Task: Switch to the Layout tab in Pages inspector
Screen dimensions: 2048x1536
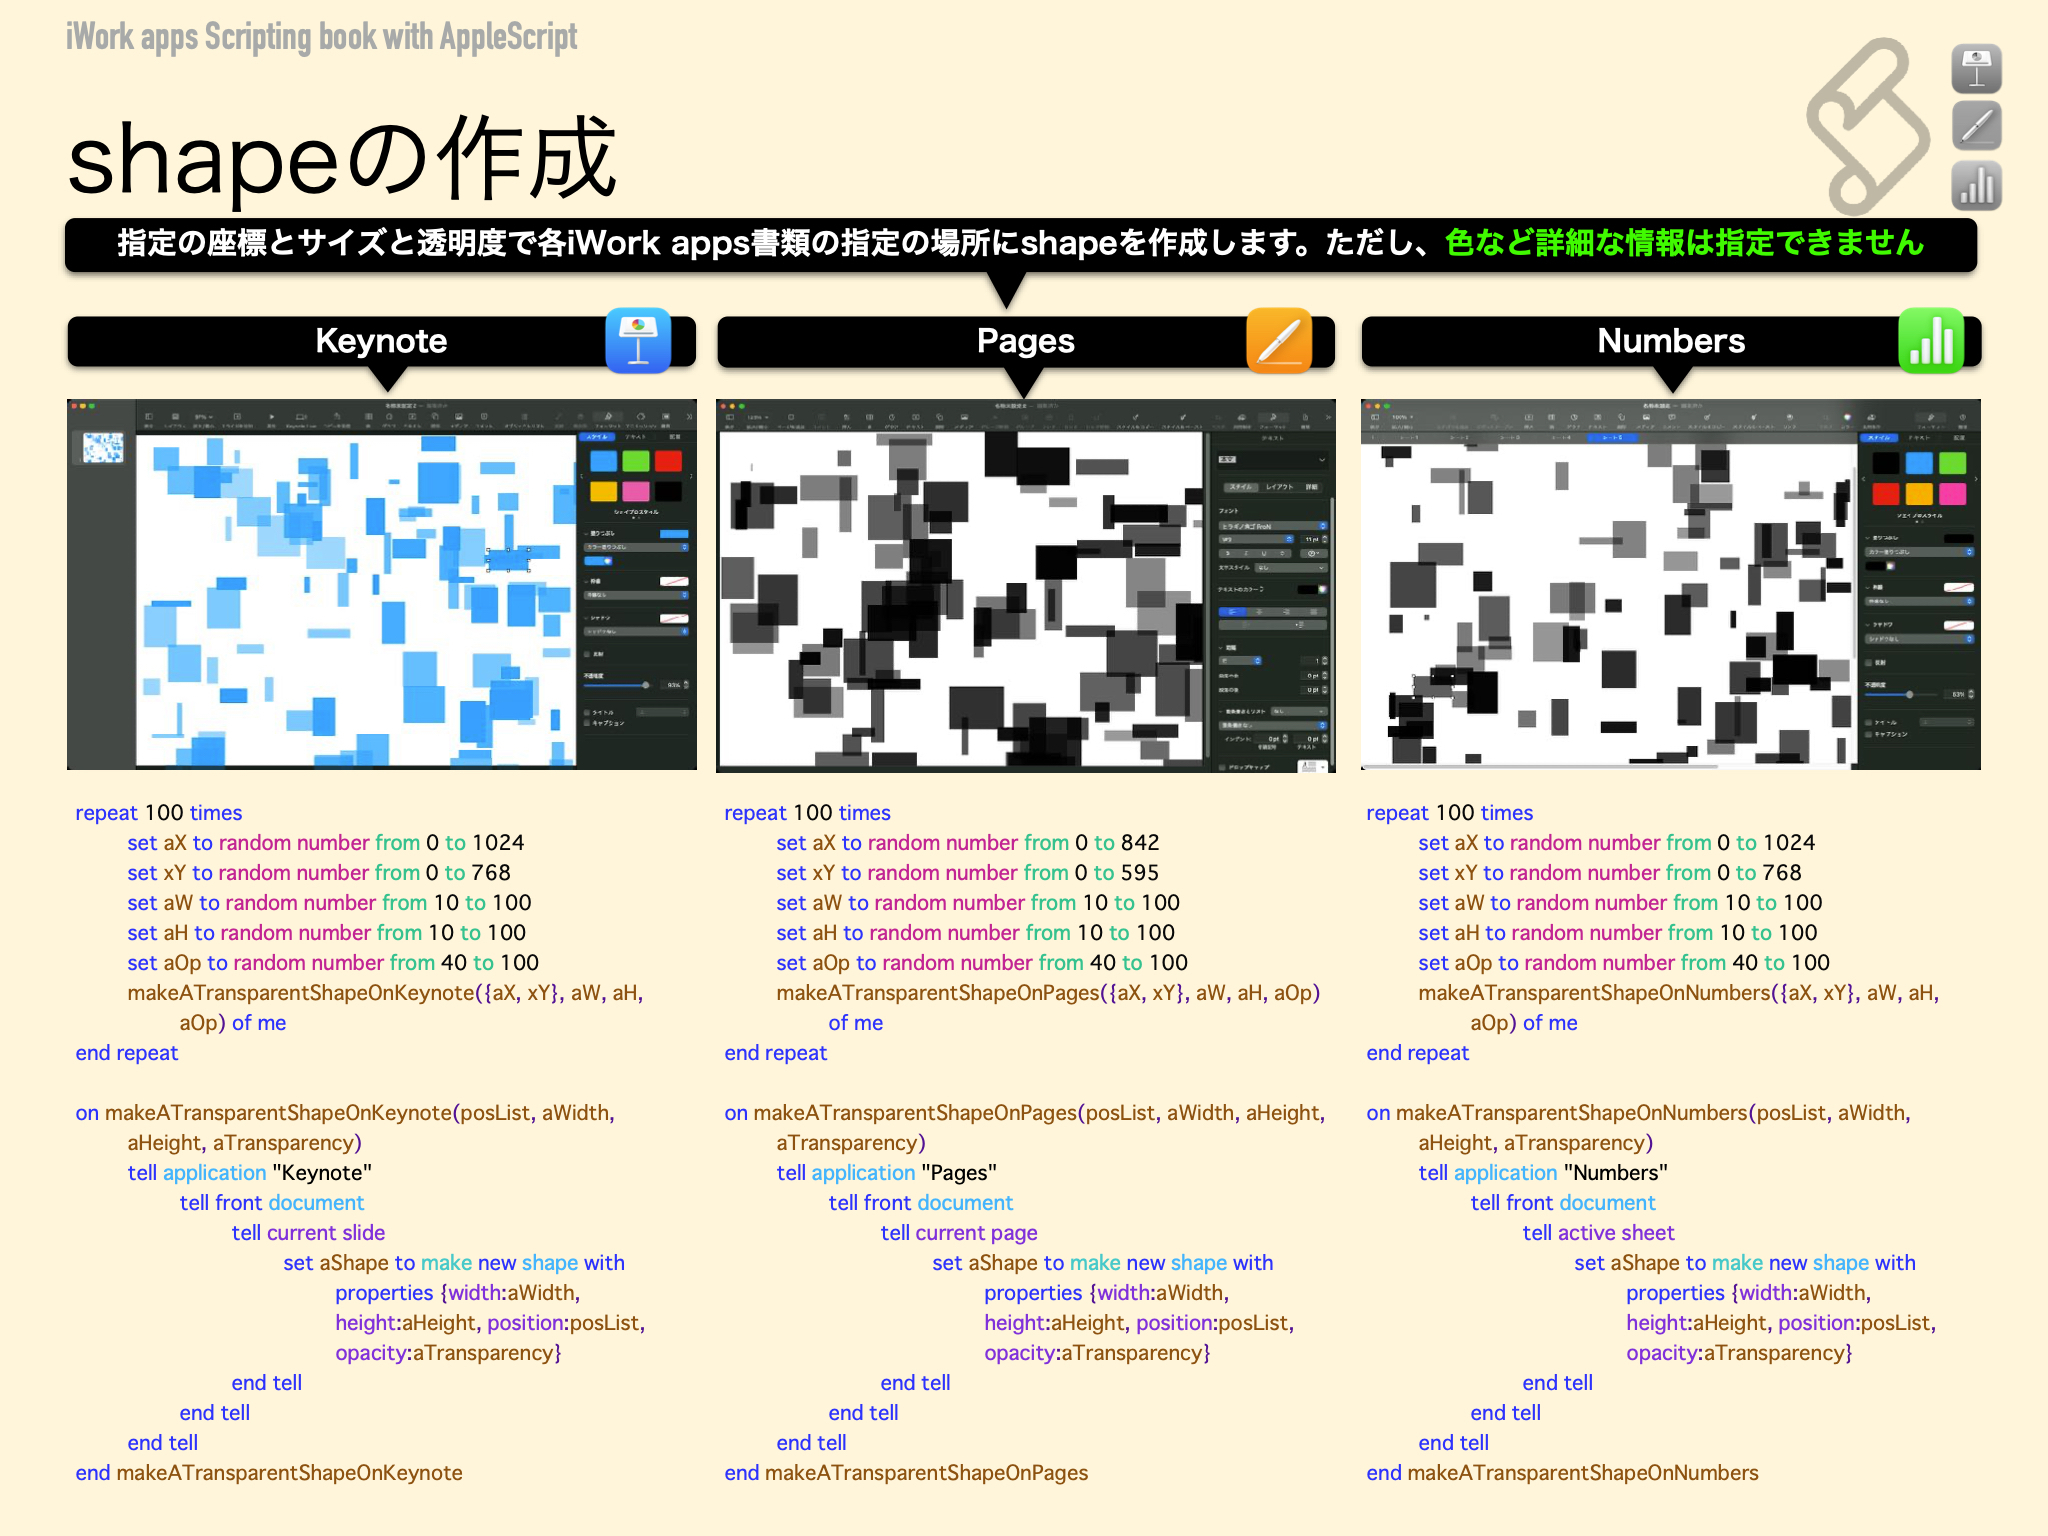Action: [x=1279, y=487]
